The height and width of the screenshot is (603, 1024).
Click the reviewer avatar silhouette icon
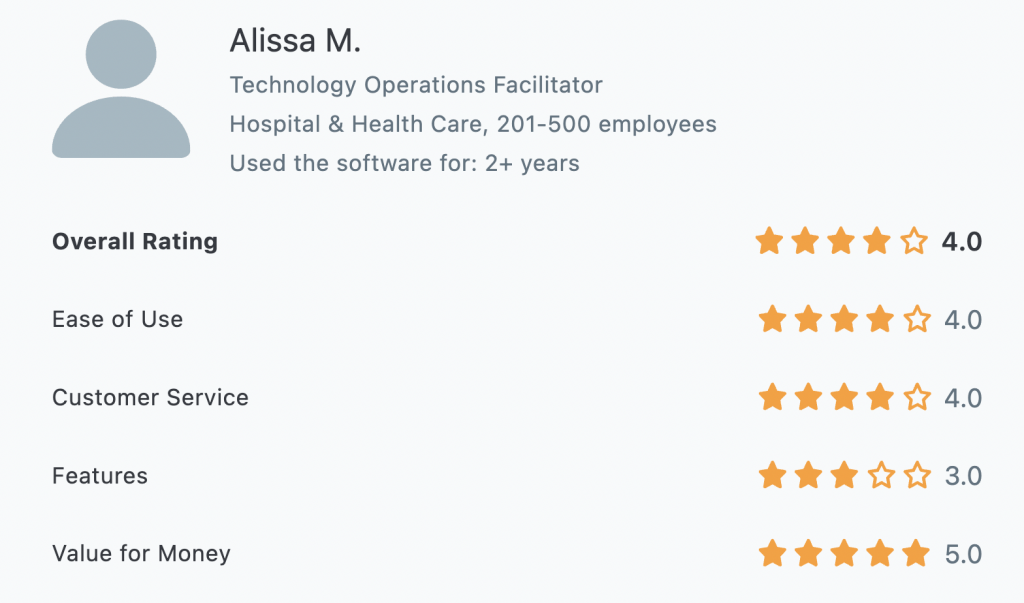[121, 91]
